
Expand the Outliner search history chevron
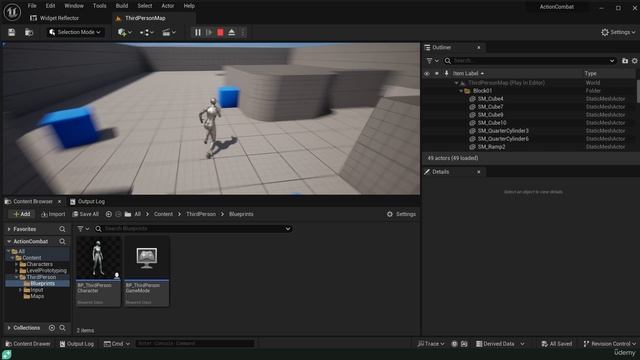click(x=612, y=61)
